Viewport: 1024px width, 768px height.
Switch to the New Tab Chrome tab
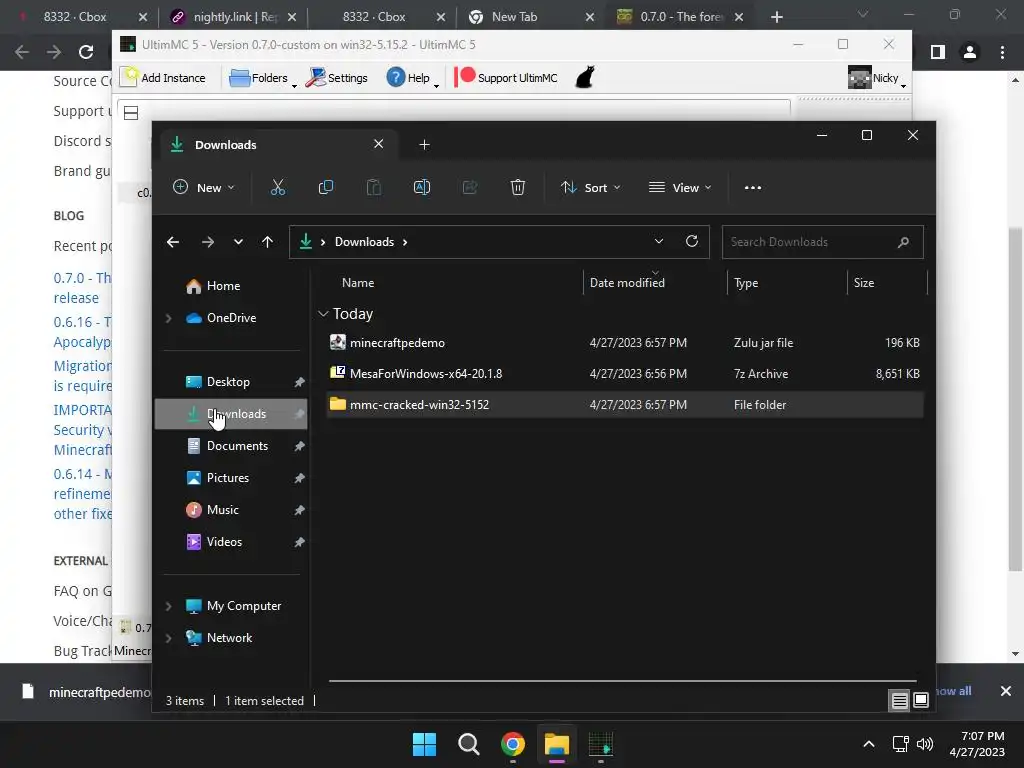coord(530,17)
